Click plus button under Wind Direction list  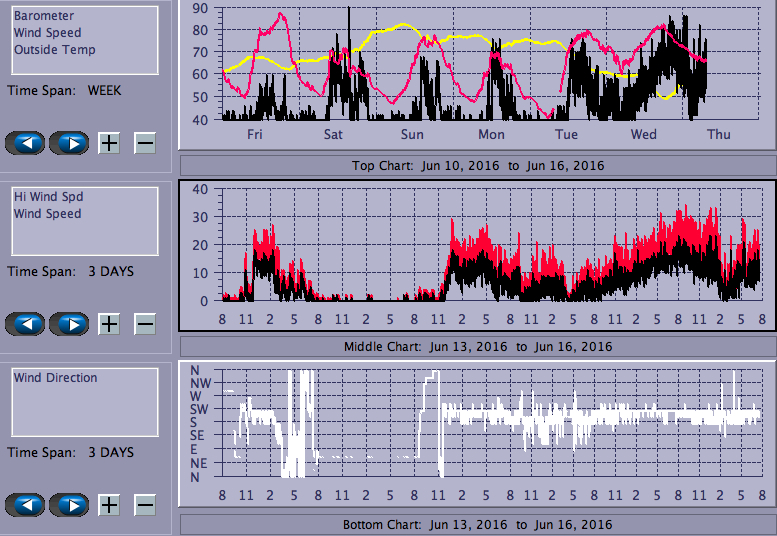coord(109,505)
